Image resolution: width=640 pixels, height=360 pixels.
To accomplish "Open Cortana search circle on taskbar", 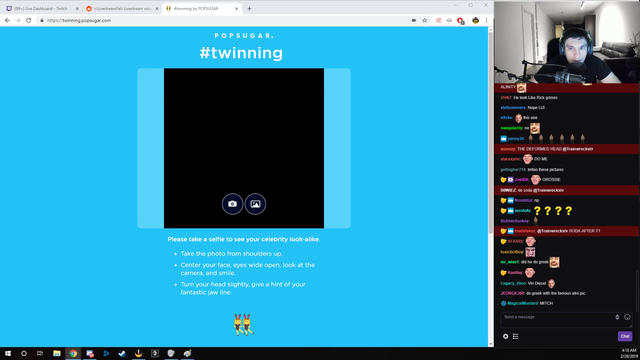I will tap(24, 353).
